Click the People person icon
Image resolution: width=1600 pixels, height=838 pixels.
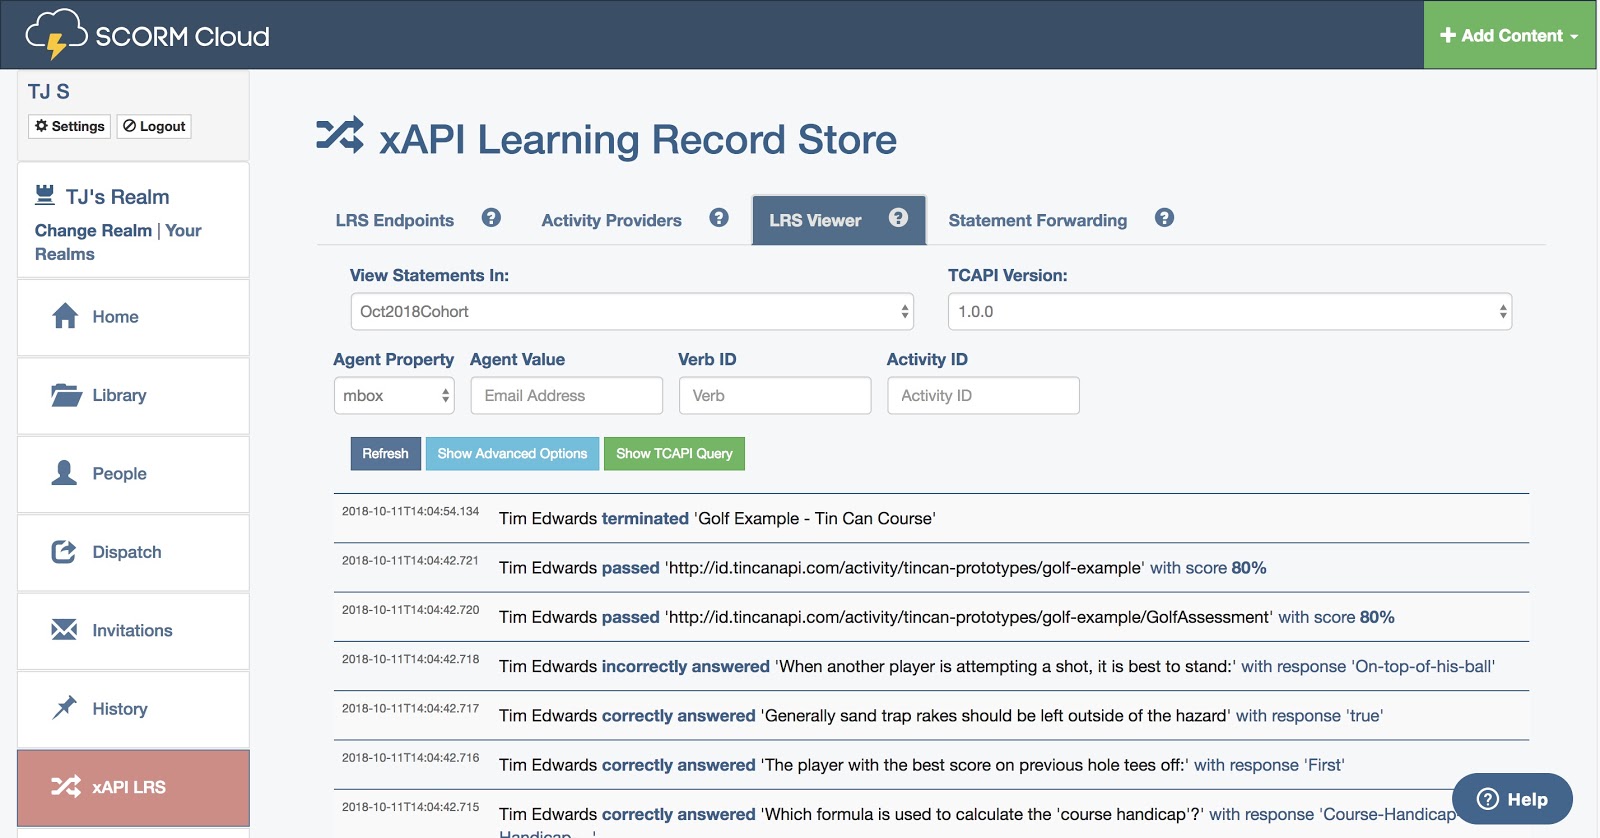click(x=64, y=473)
